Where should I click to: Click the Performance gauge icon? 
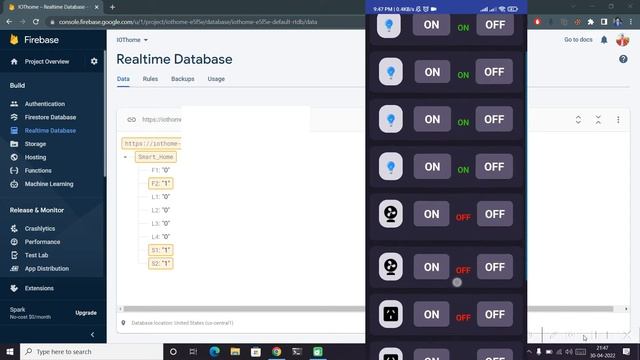(14, 242)
